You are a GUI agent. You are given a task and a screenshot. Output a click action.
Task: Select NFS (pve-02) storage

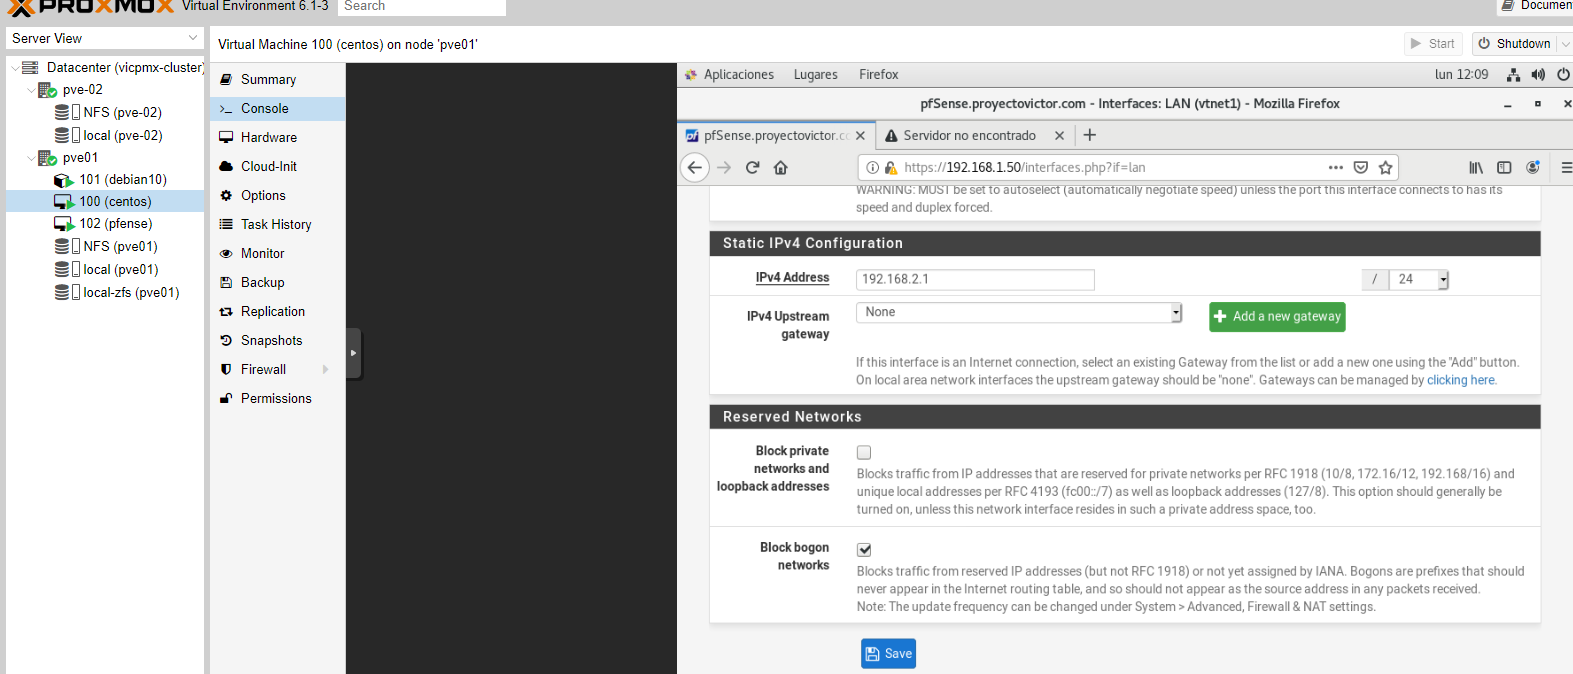pos(122,112)
